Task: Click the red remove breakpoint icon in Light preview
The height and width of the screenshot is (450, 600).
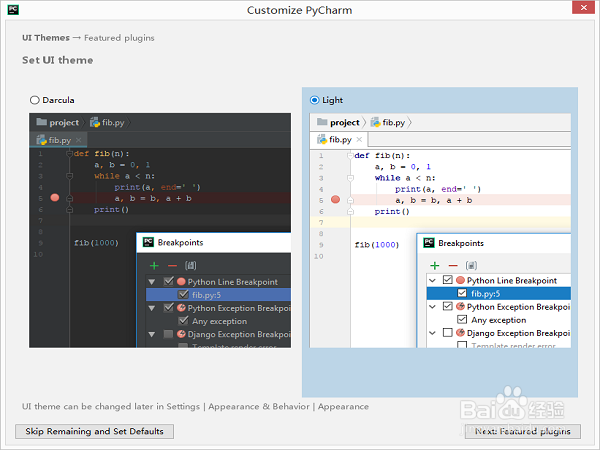Action: click(x=453, y=266)
